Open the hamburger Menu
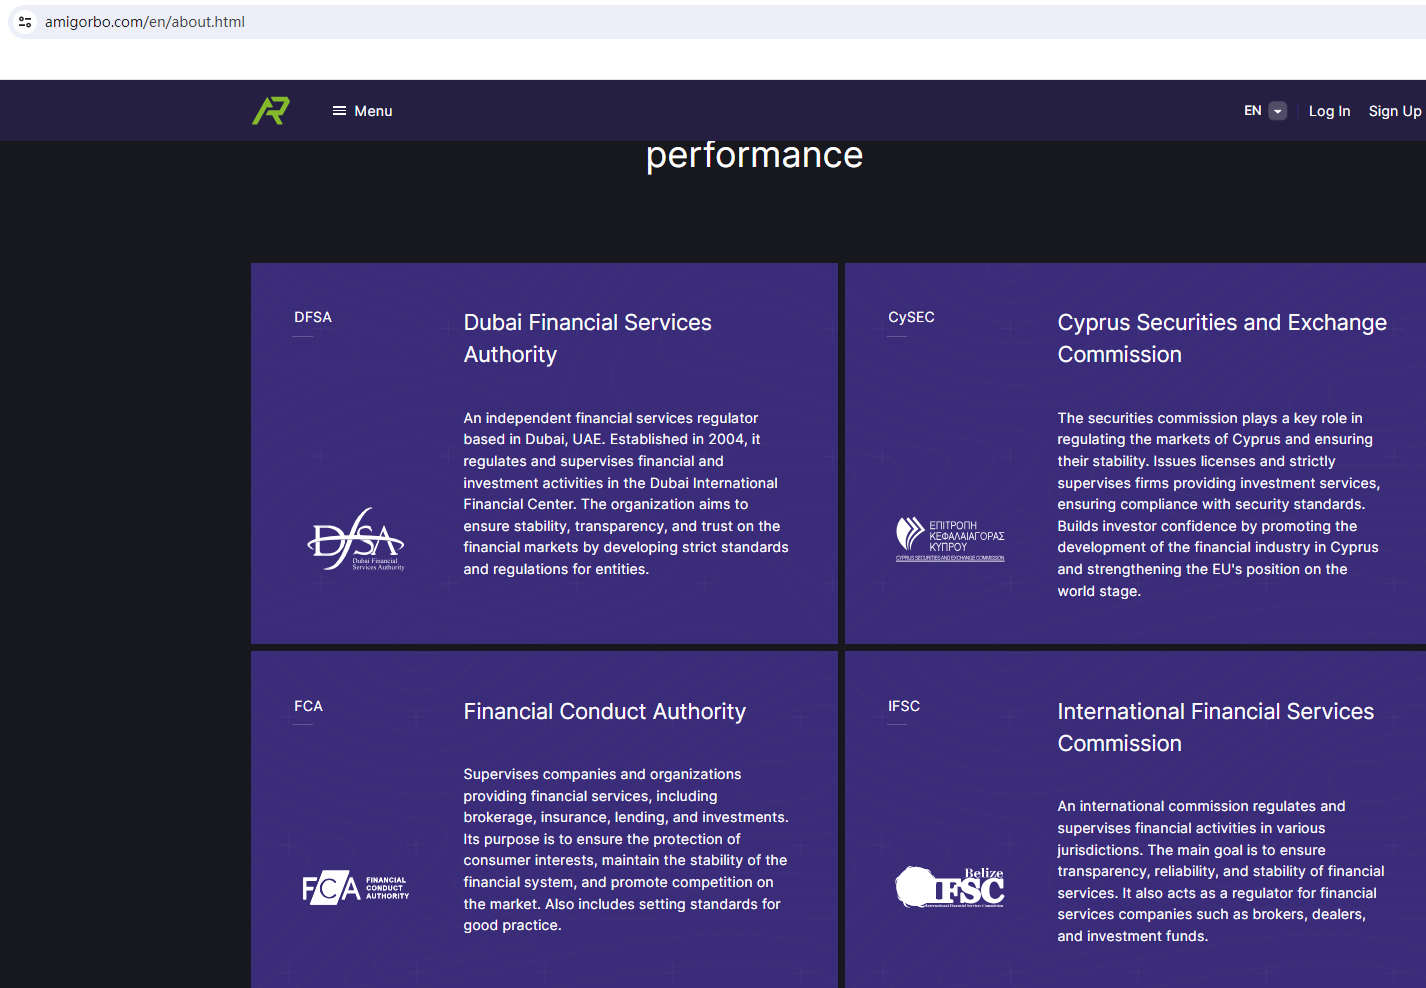The width and height of the screenshot is (1426, 988). click(362, 111)
